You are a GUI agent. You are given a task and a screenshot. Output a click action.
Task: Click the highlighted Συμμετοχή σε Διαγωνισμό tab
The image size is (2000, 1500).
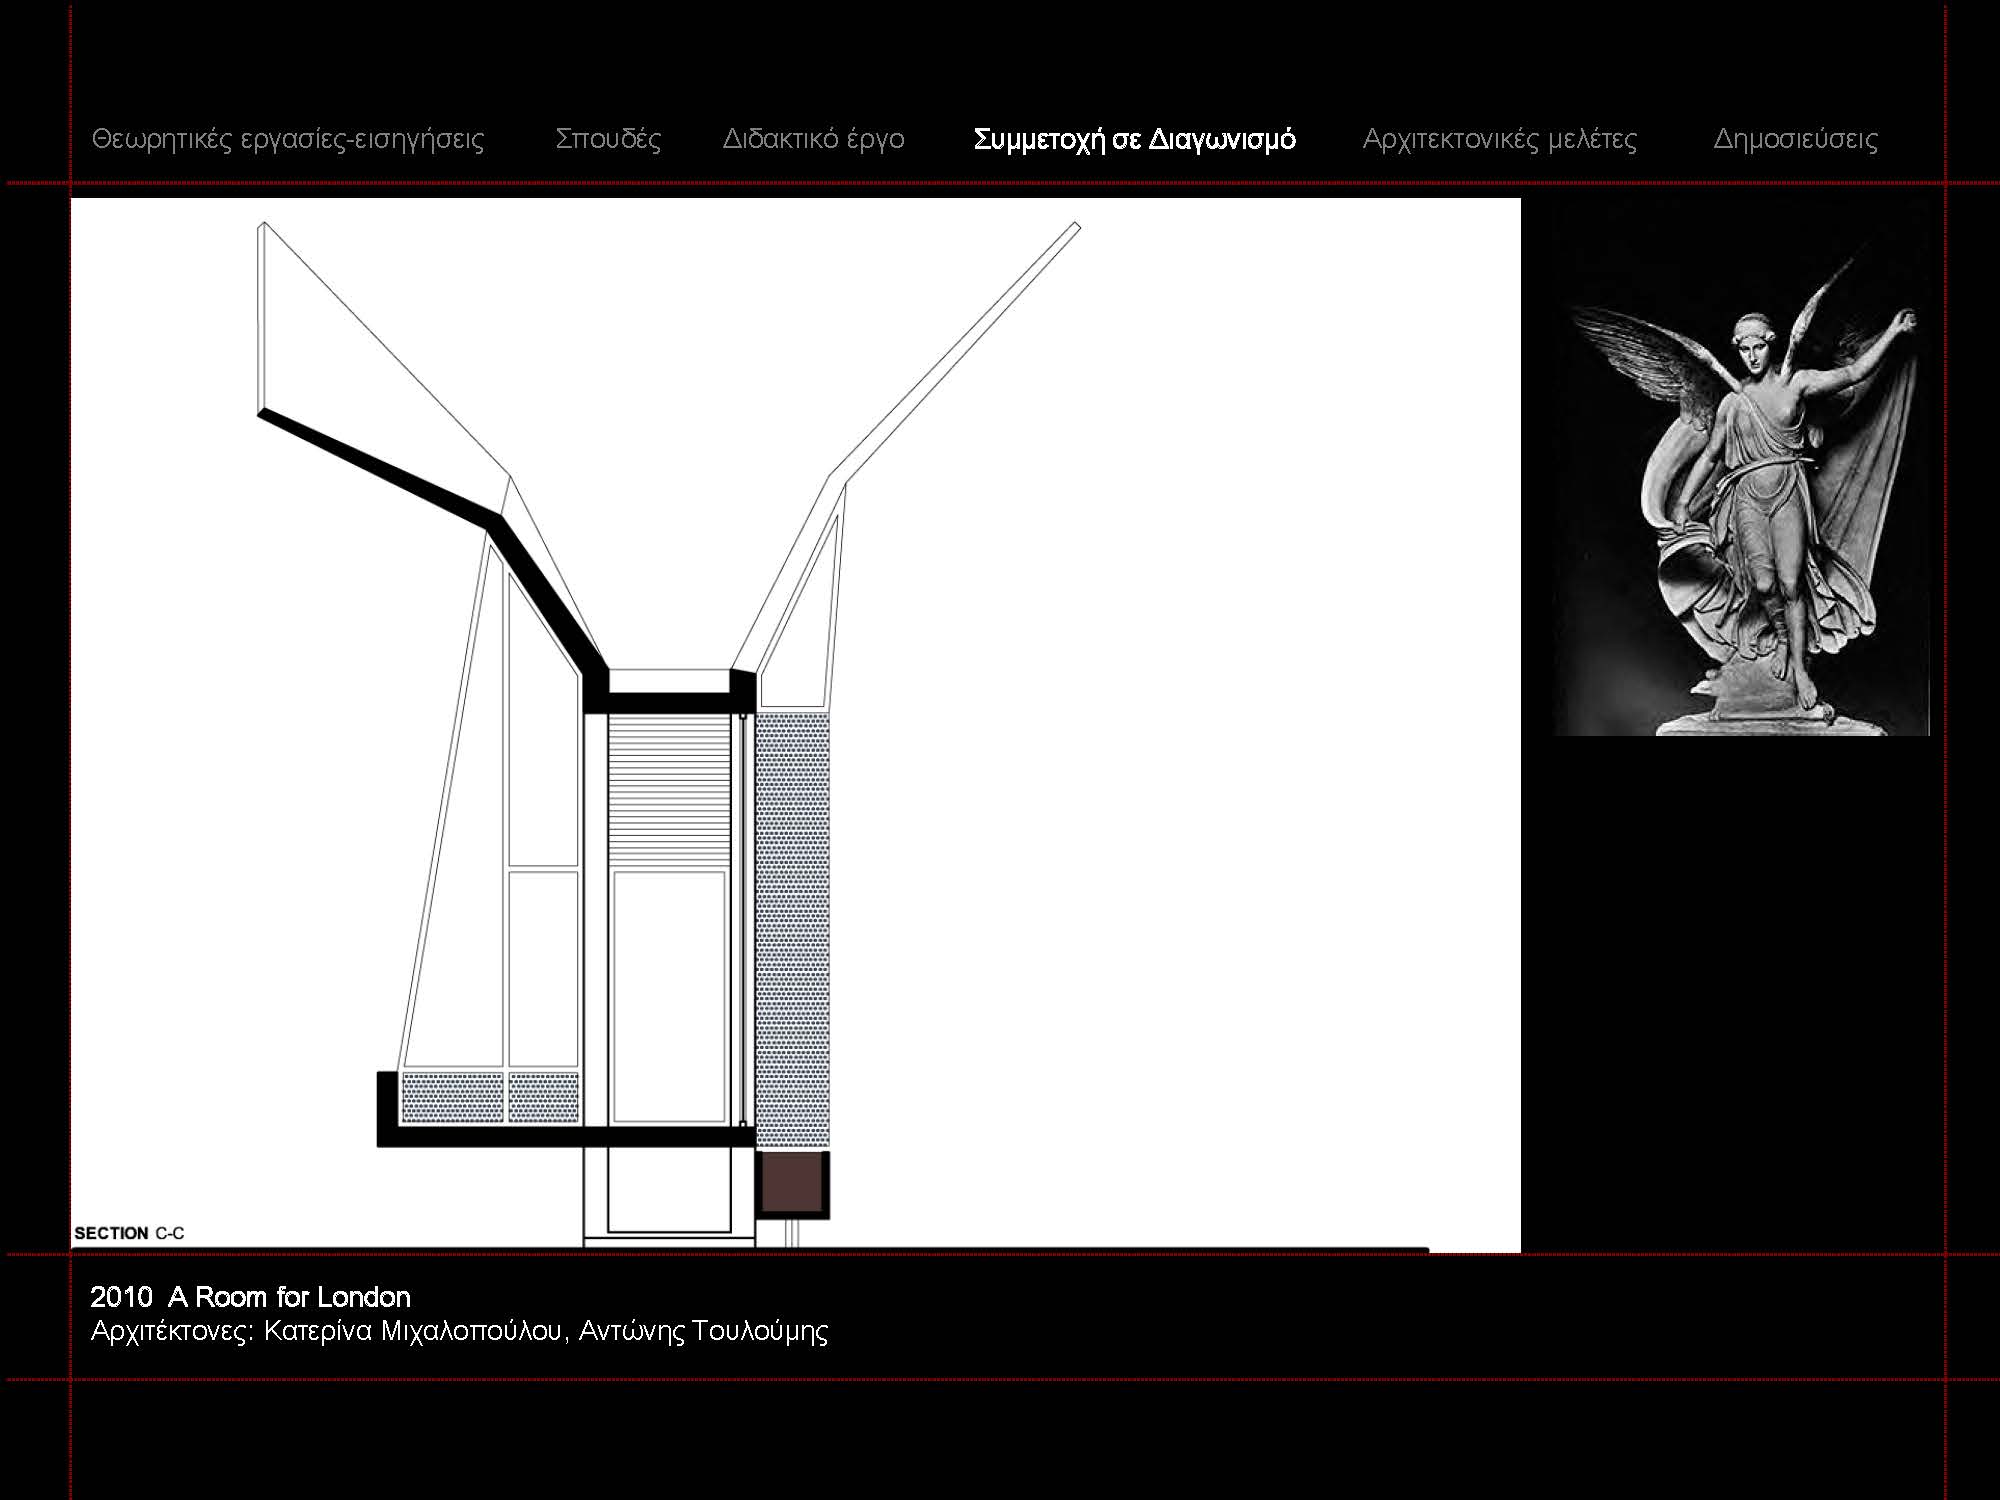click(1134, 139)
